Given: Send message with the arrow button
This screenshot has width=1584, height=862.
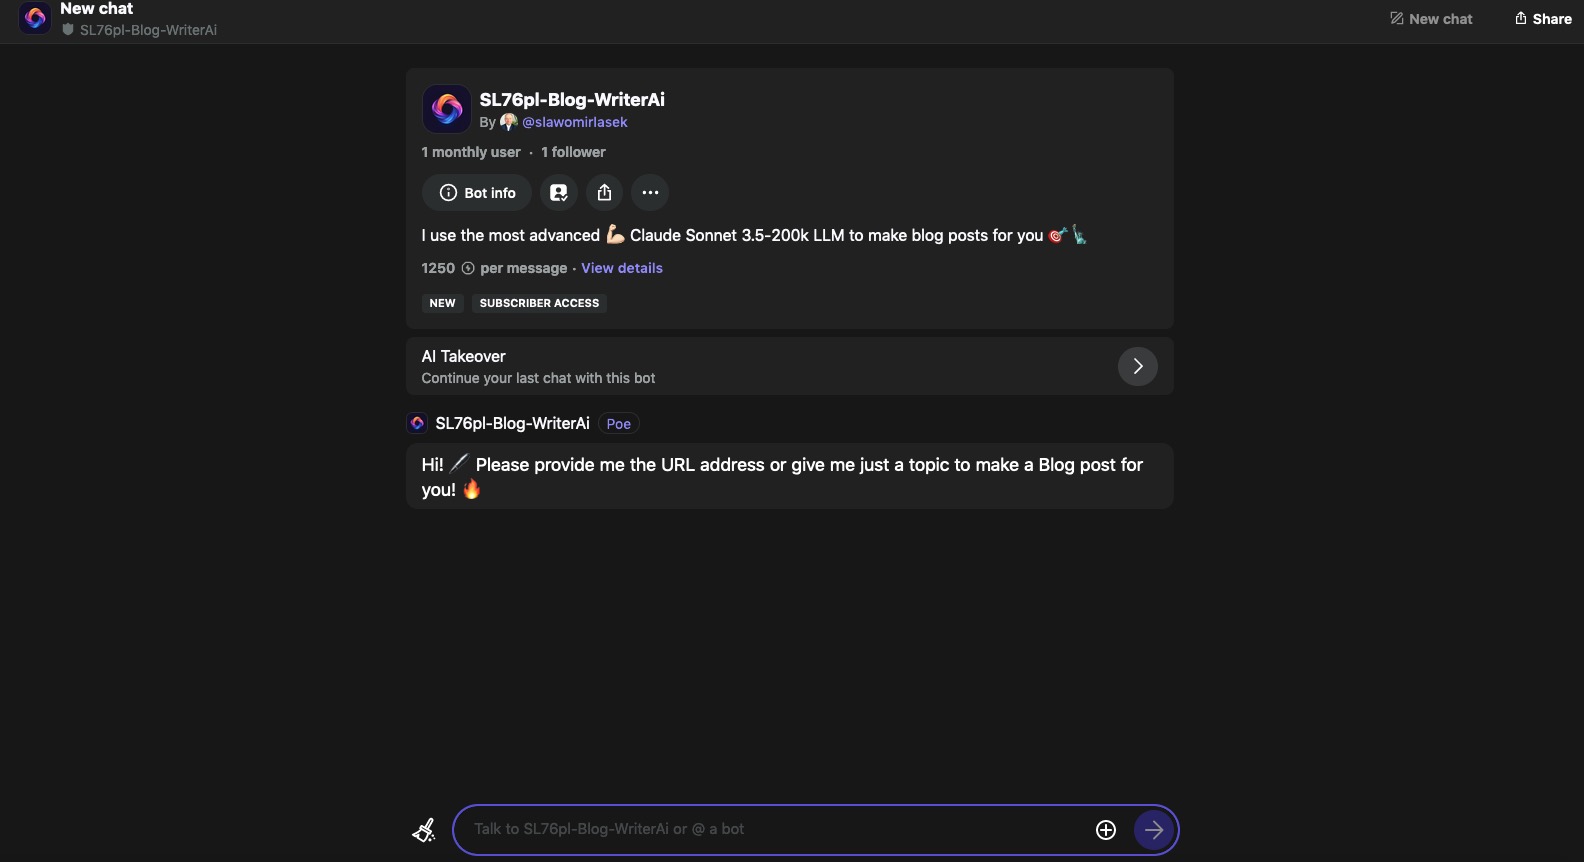Looking at the screenshot, I should pos(1154,830).
